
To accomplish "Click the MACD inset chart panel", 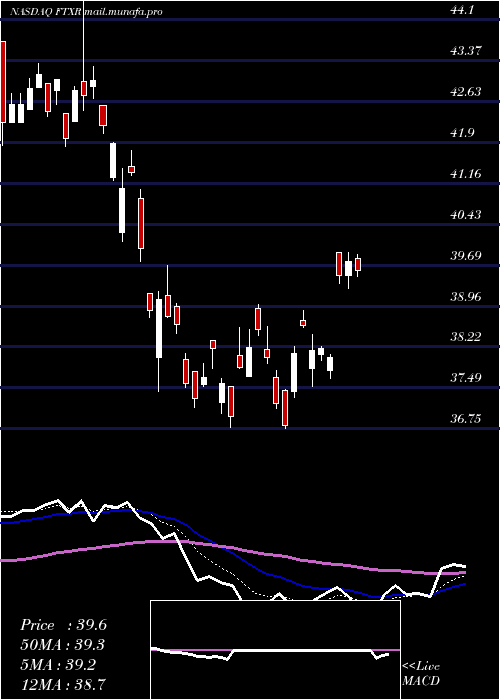I will [x=275, y=650].
